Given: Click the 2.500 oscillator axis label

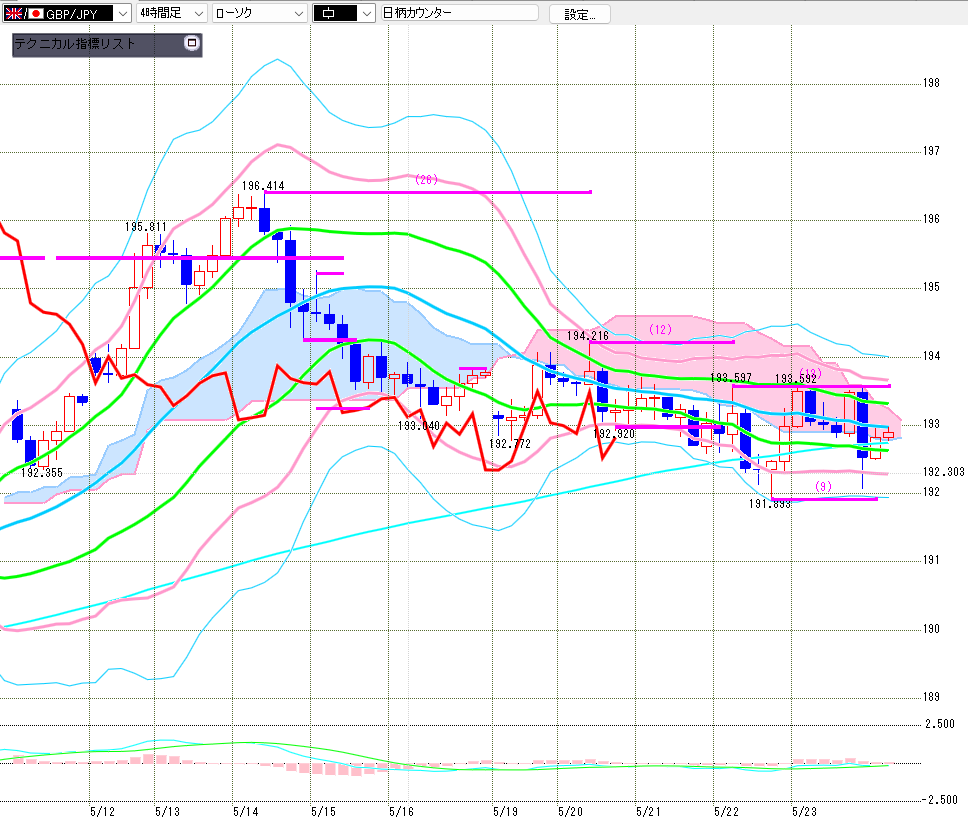Looking at the screenshot, I should [x=940, y=724].
